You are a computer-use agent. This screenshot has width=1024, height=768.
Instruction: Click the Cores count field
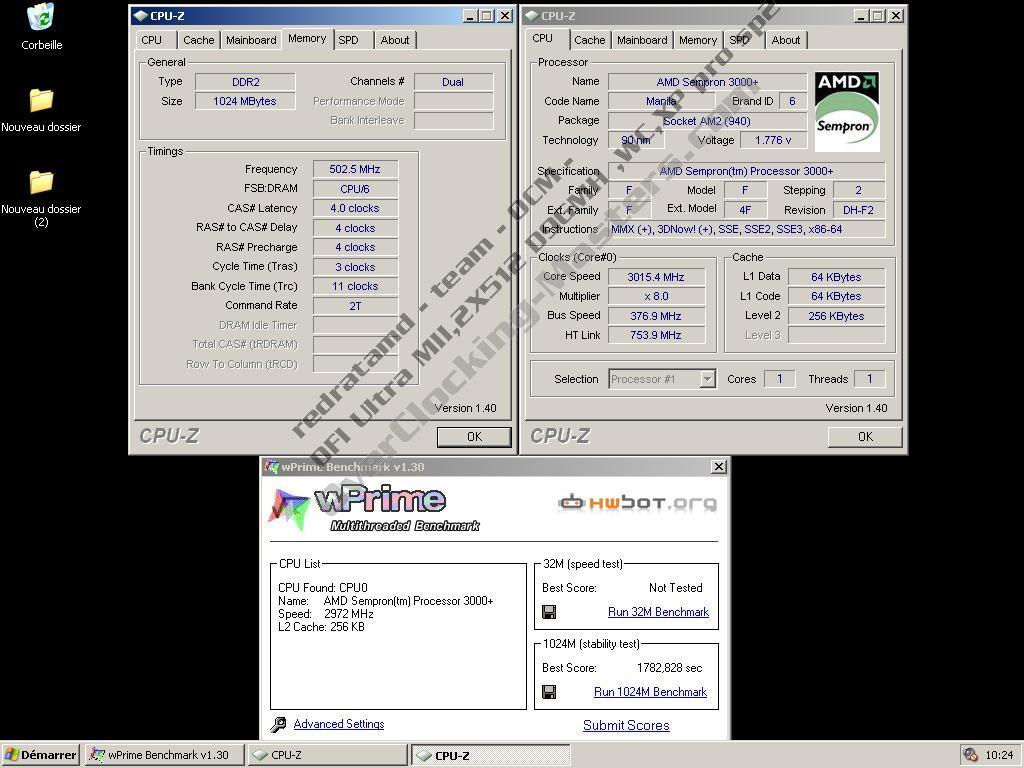(x=780, y=379)
